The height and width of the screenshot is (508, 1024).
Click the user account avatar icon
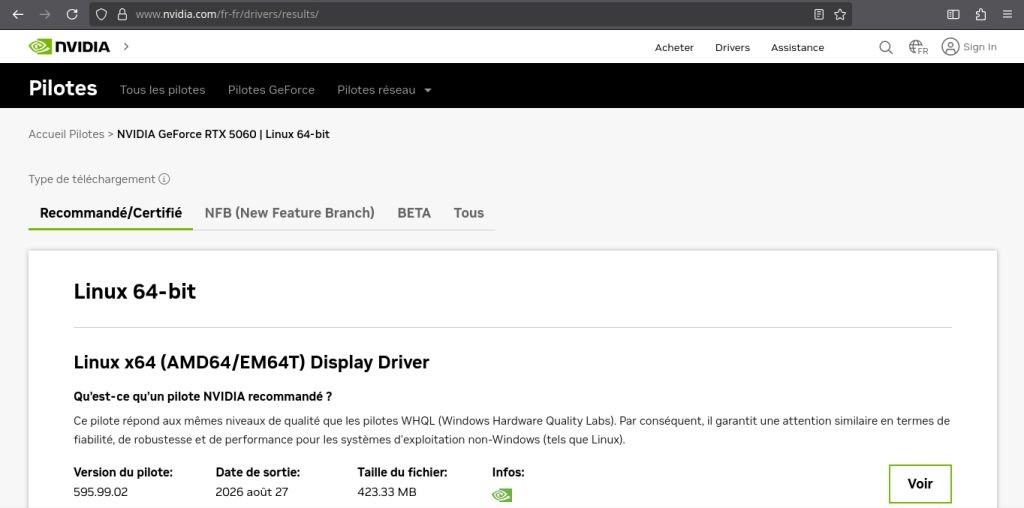pyautogui.click(x=950, y=47)
